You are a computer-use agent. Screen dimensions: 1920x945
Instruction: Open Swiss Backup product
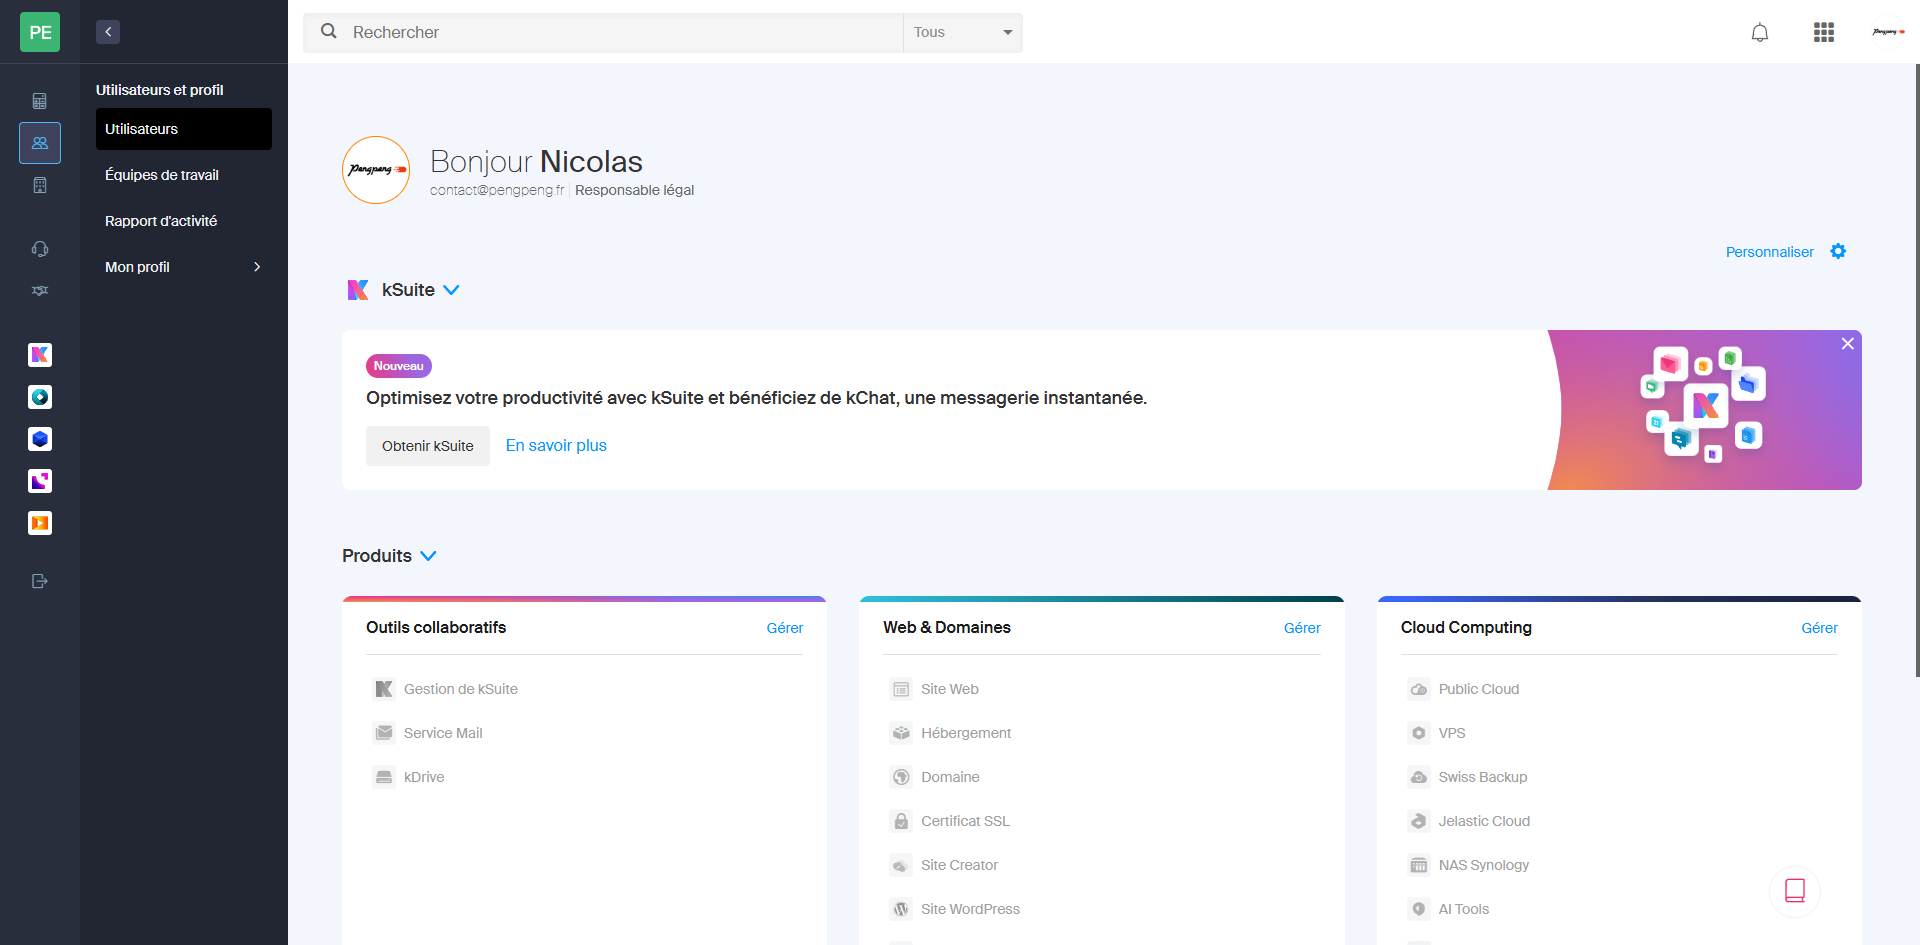point(1468,777)
